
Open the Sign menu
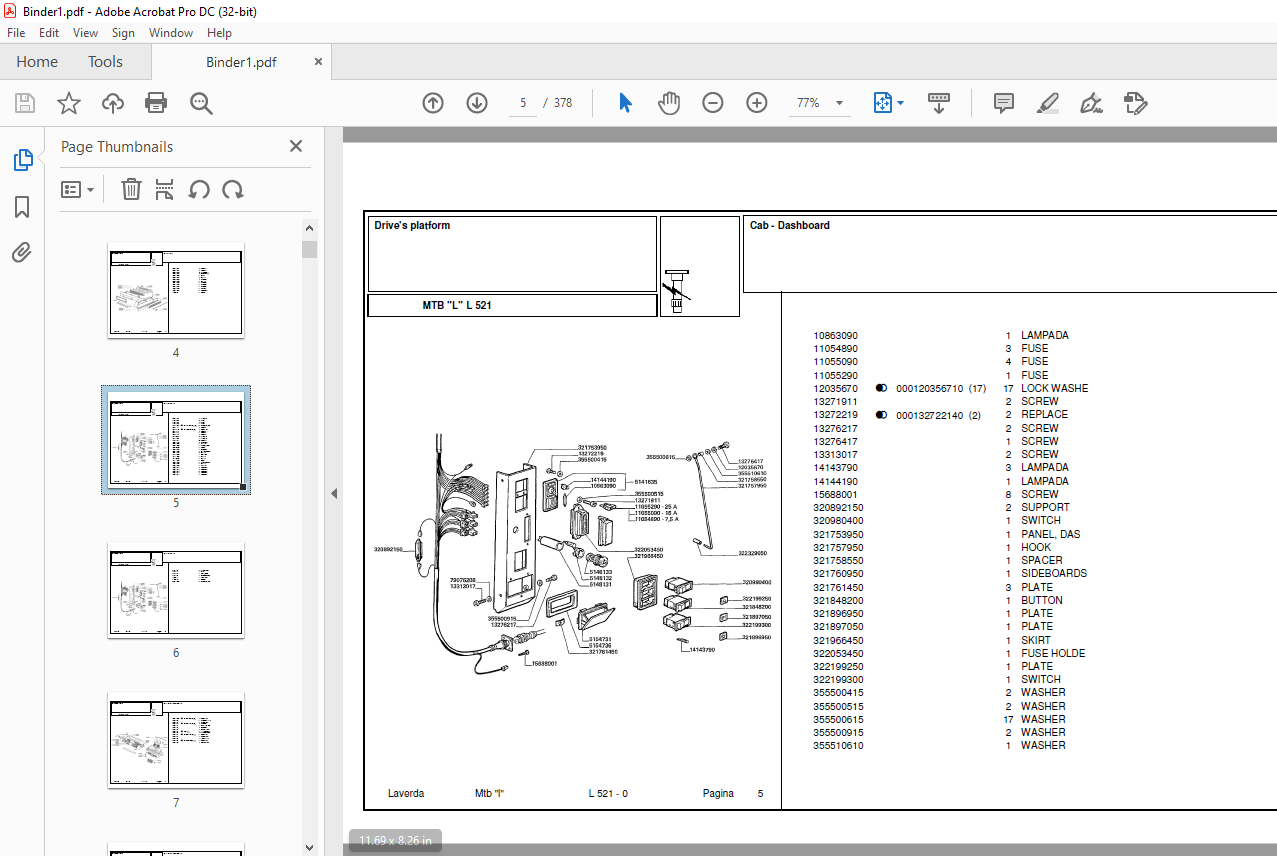coord(123,33)
